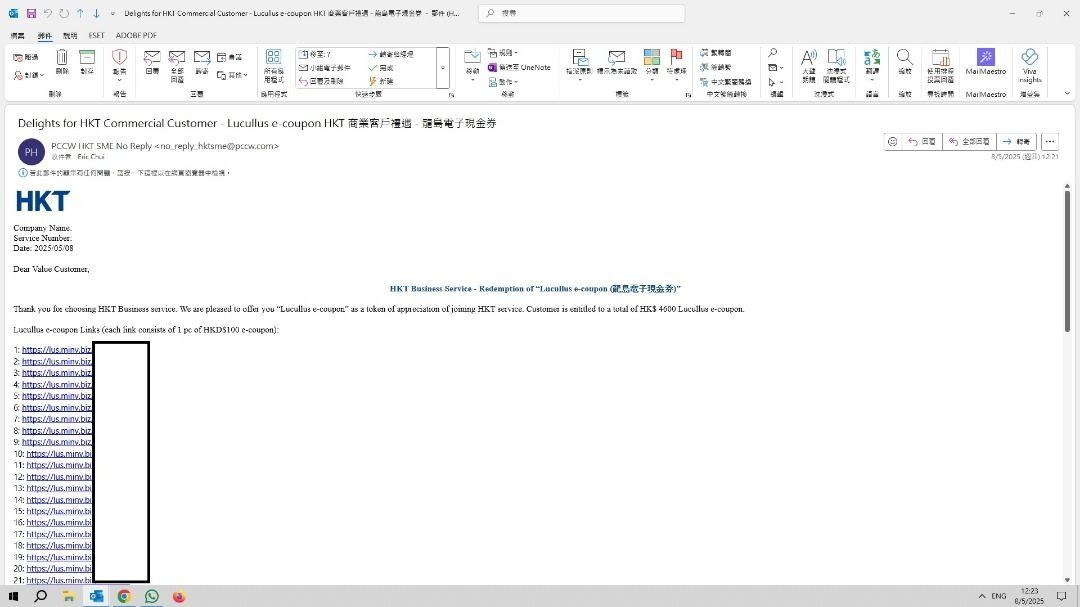Switch to the ESET ribbon tab

click(x=96, y=35)
